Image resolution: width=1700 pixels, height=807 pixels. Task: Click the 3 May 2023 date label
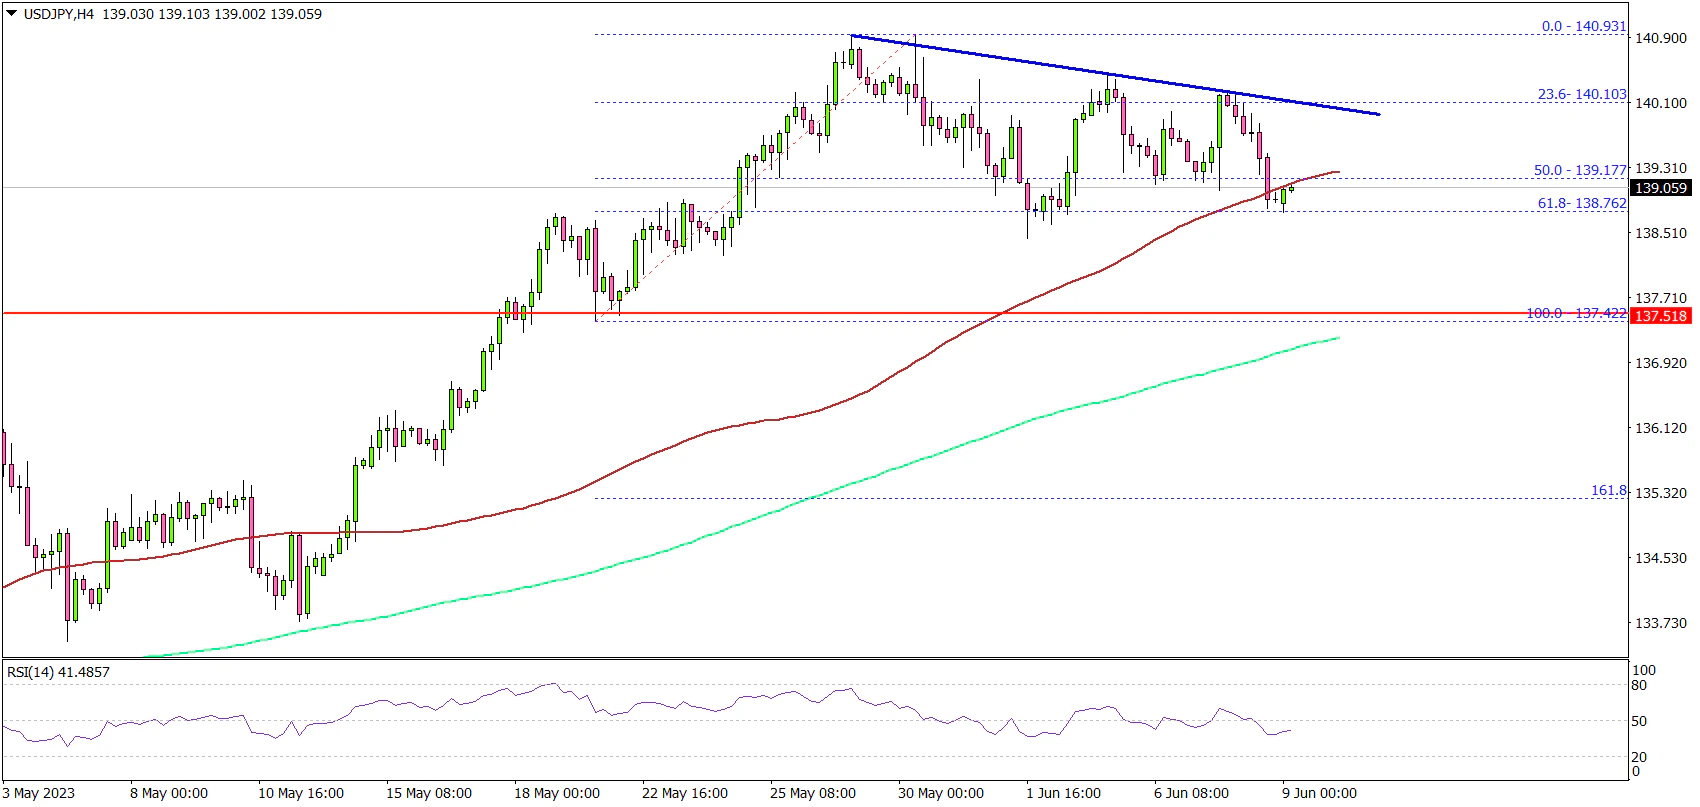click(38, 793)
